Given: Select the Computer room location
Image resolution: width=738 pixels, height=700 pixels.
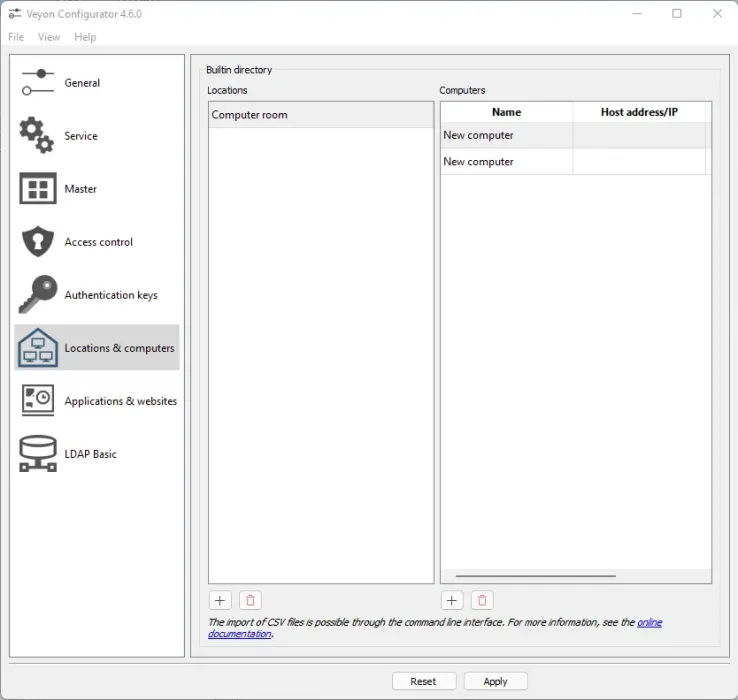Looking at the screenshot, I should click(x=250, y=115).
